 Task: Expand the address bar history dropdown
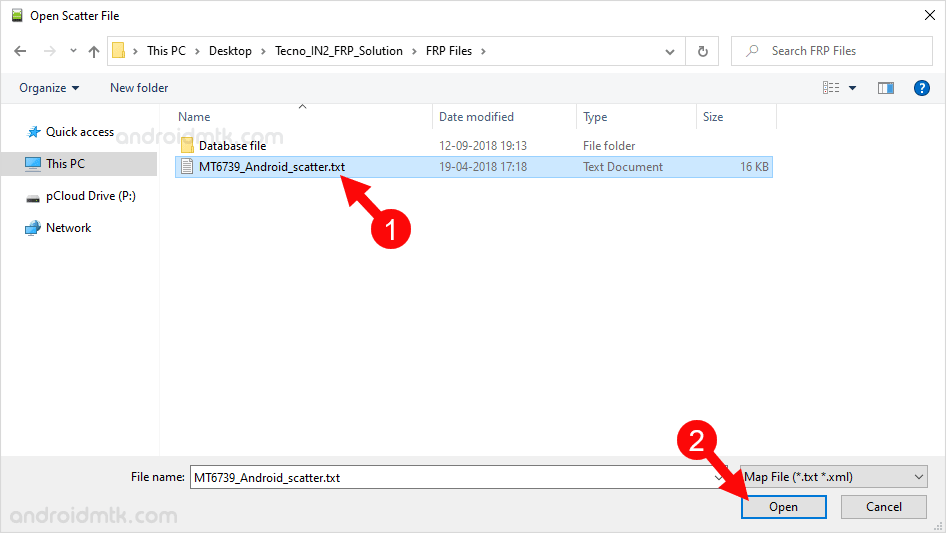click(669, 51)
